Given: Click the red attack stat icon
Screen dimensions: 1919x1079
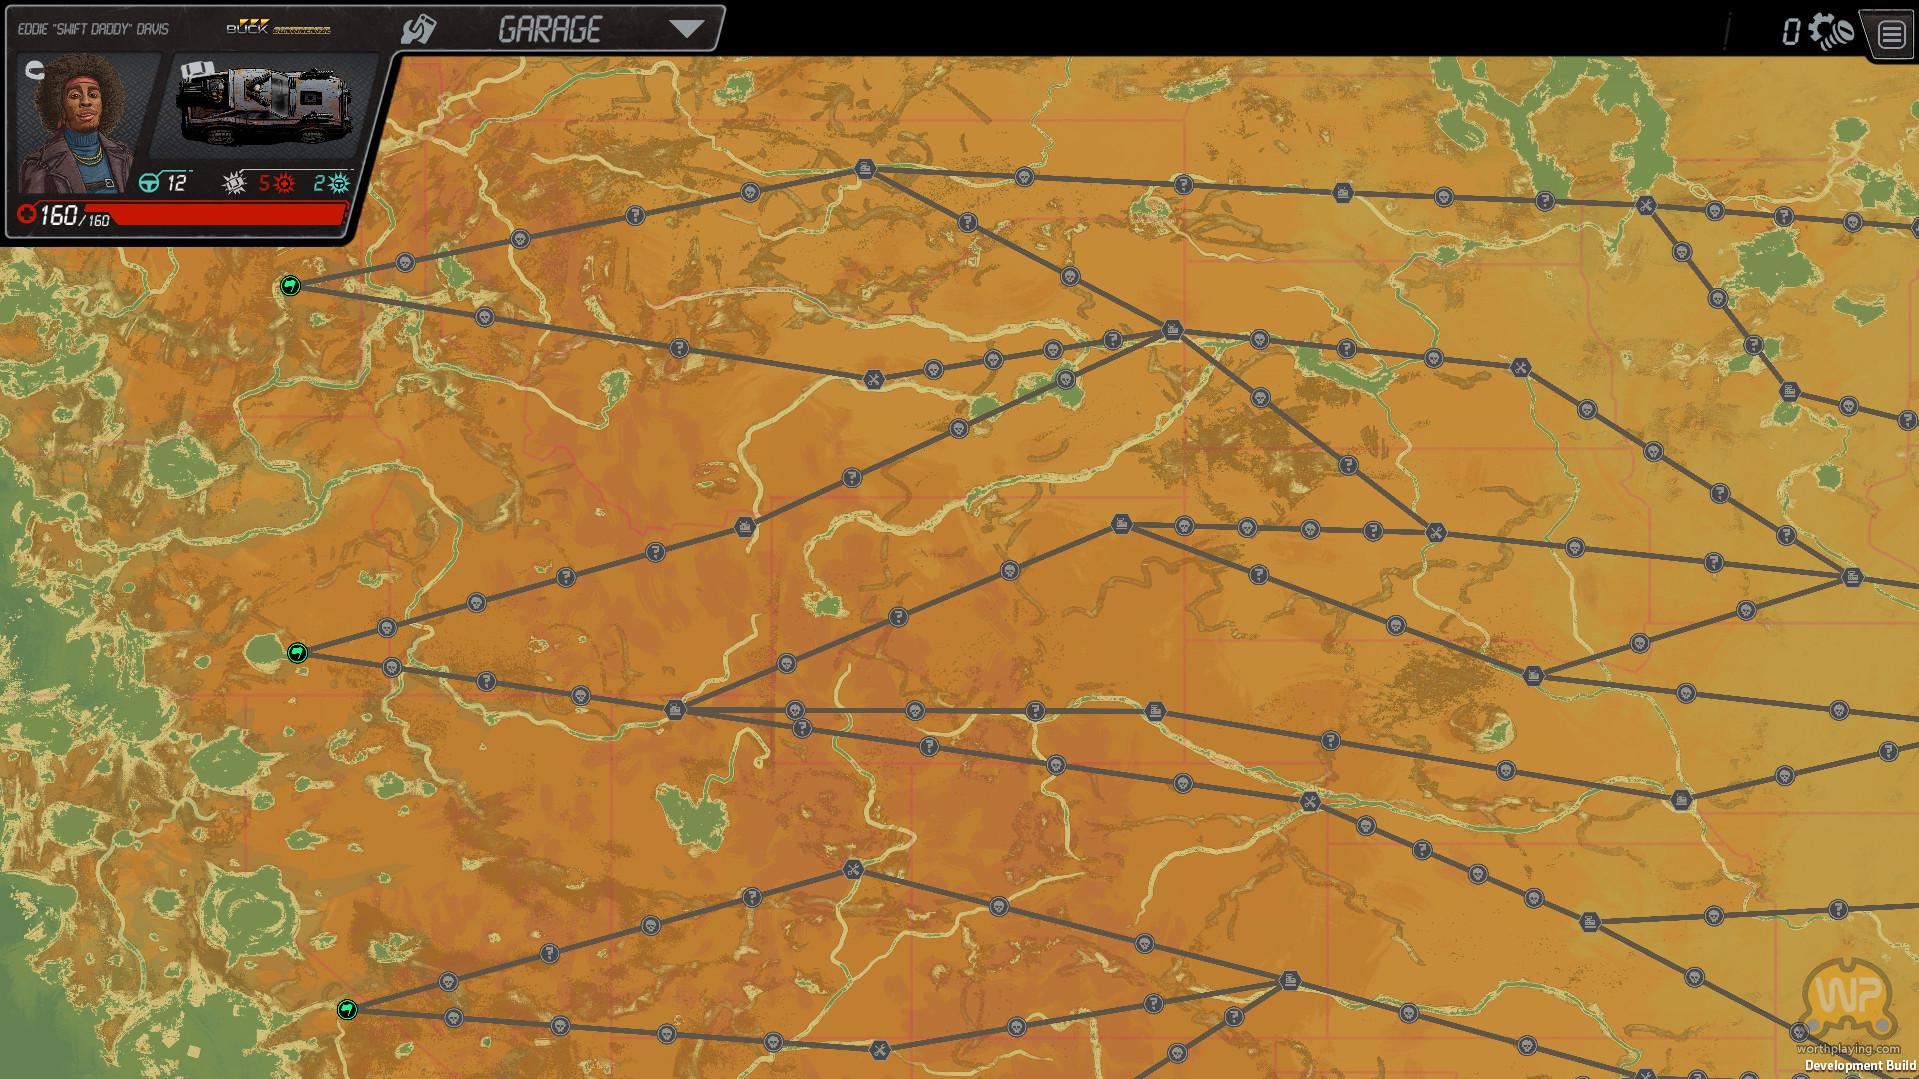Looking at the screenshot, I should click(x=284, y=183).
